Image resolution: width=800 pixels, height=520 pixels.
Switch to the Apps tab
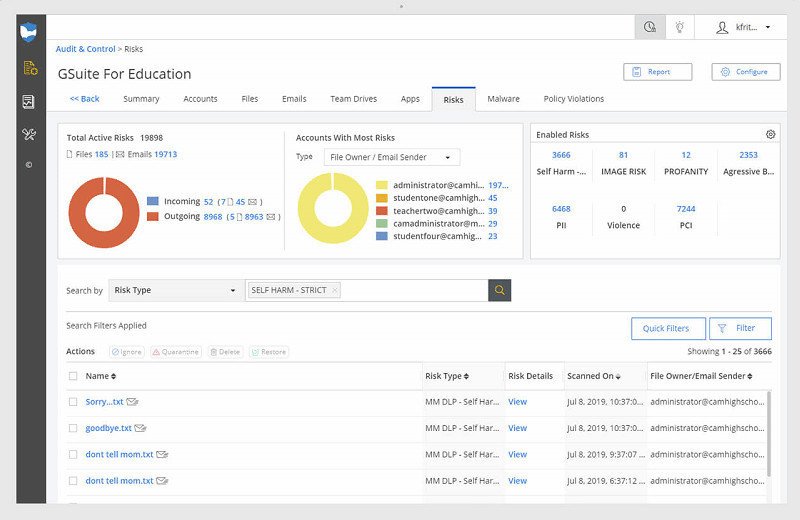[410, 99]
